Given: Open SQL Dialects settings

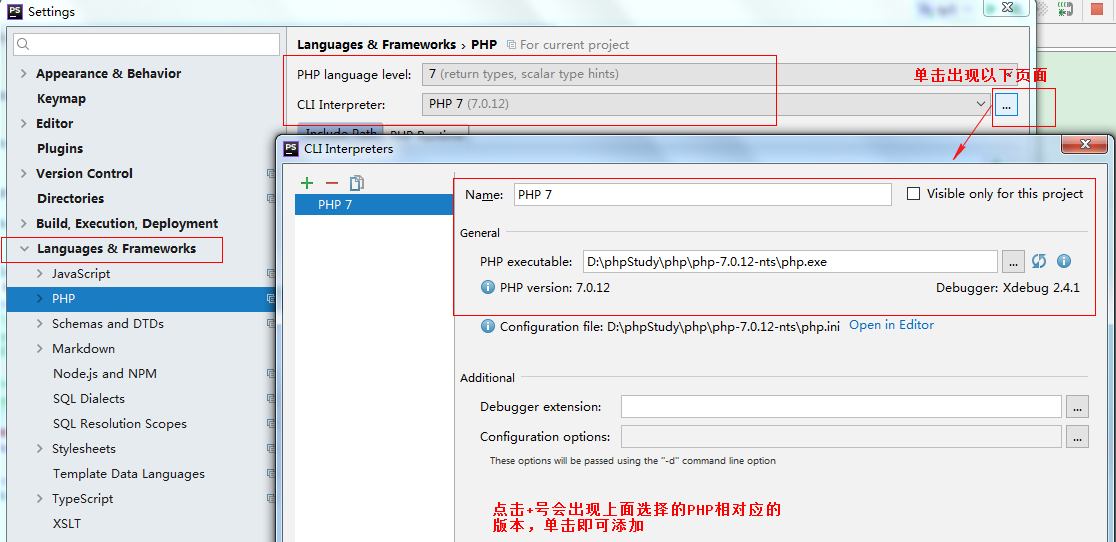Looking at the screenshot, I should click(89, 398).
